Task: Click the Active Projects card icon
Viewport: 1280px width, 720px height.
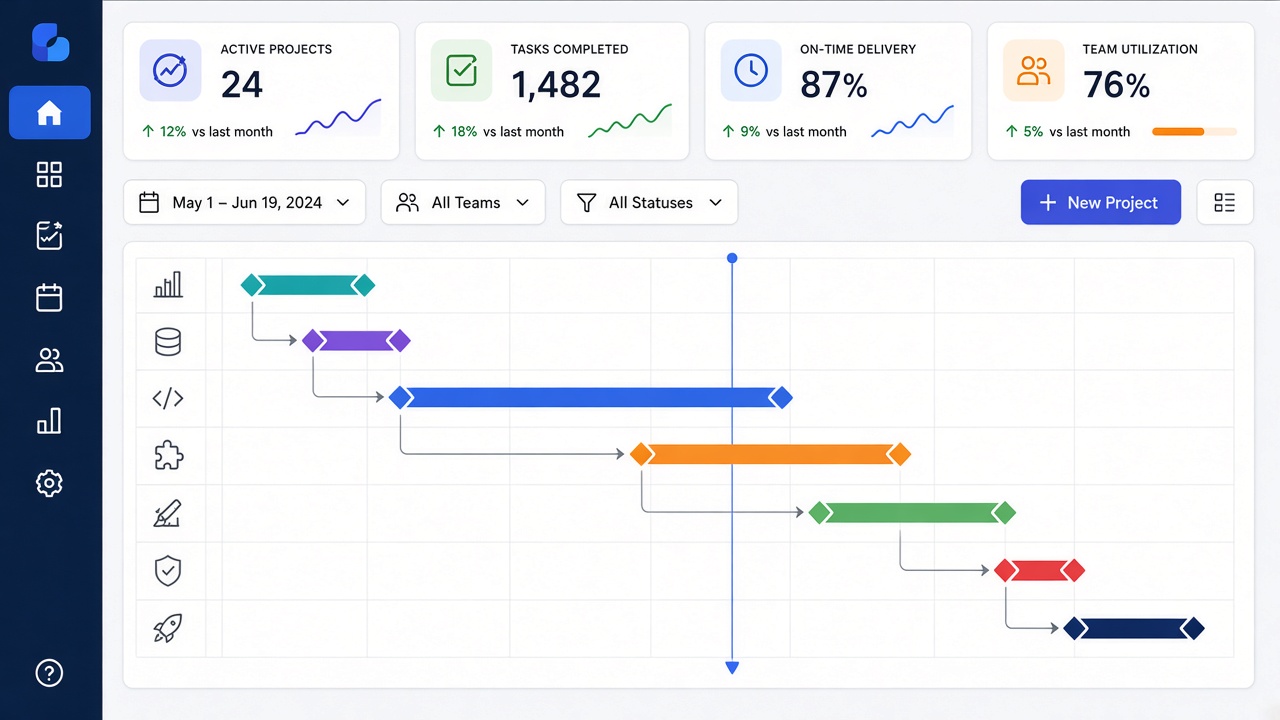Action: click(170, 70)
